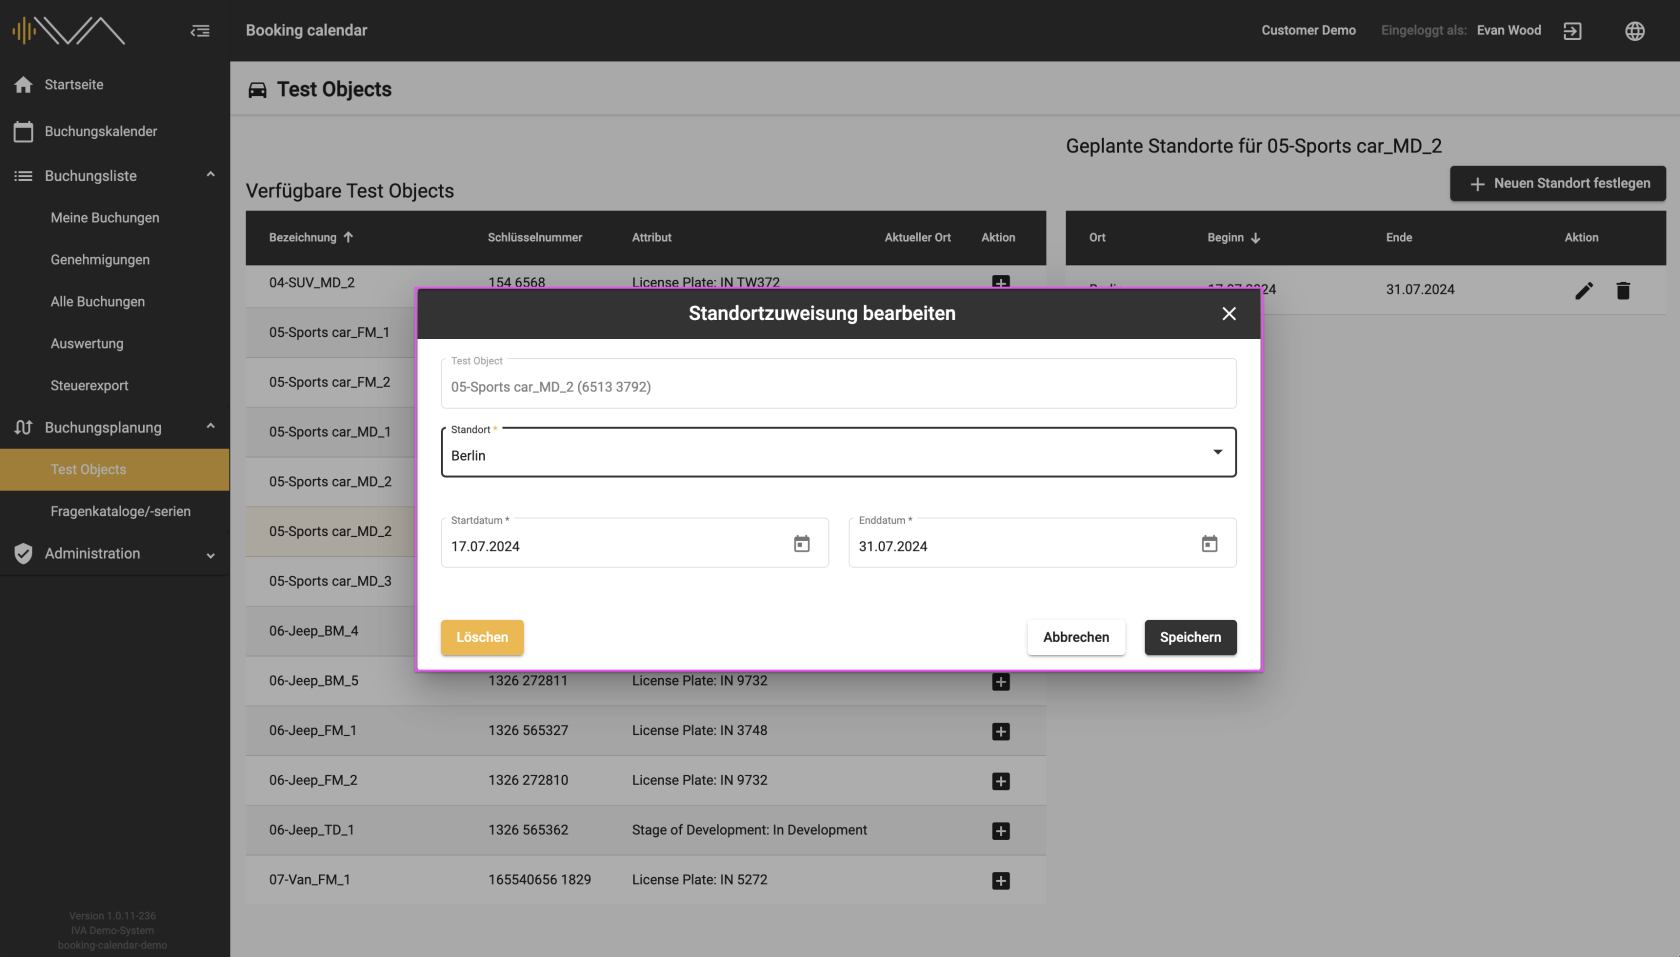Sort by Beginn column arrow
Screen dimensions: 1680x957
click(x=1255, y=238)
